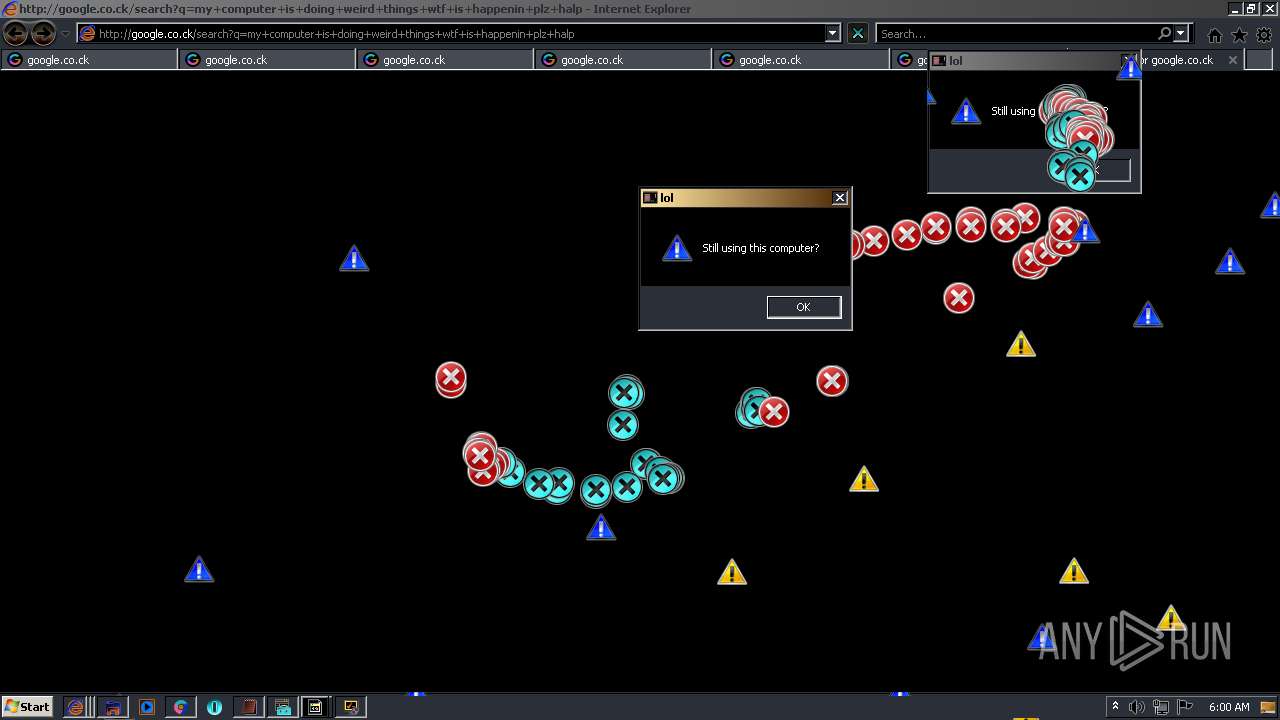The height and width of the screenshot is (720, 1280).
Task: Launch Windows Media Player from taskbar
Action: [147, 707]
